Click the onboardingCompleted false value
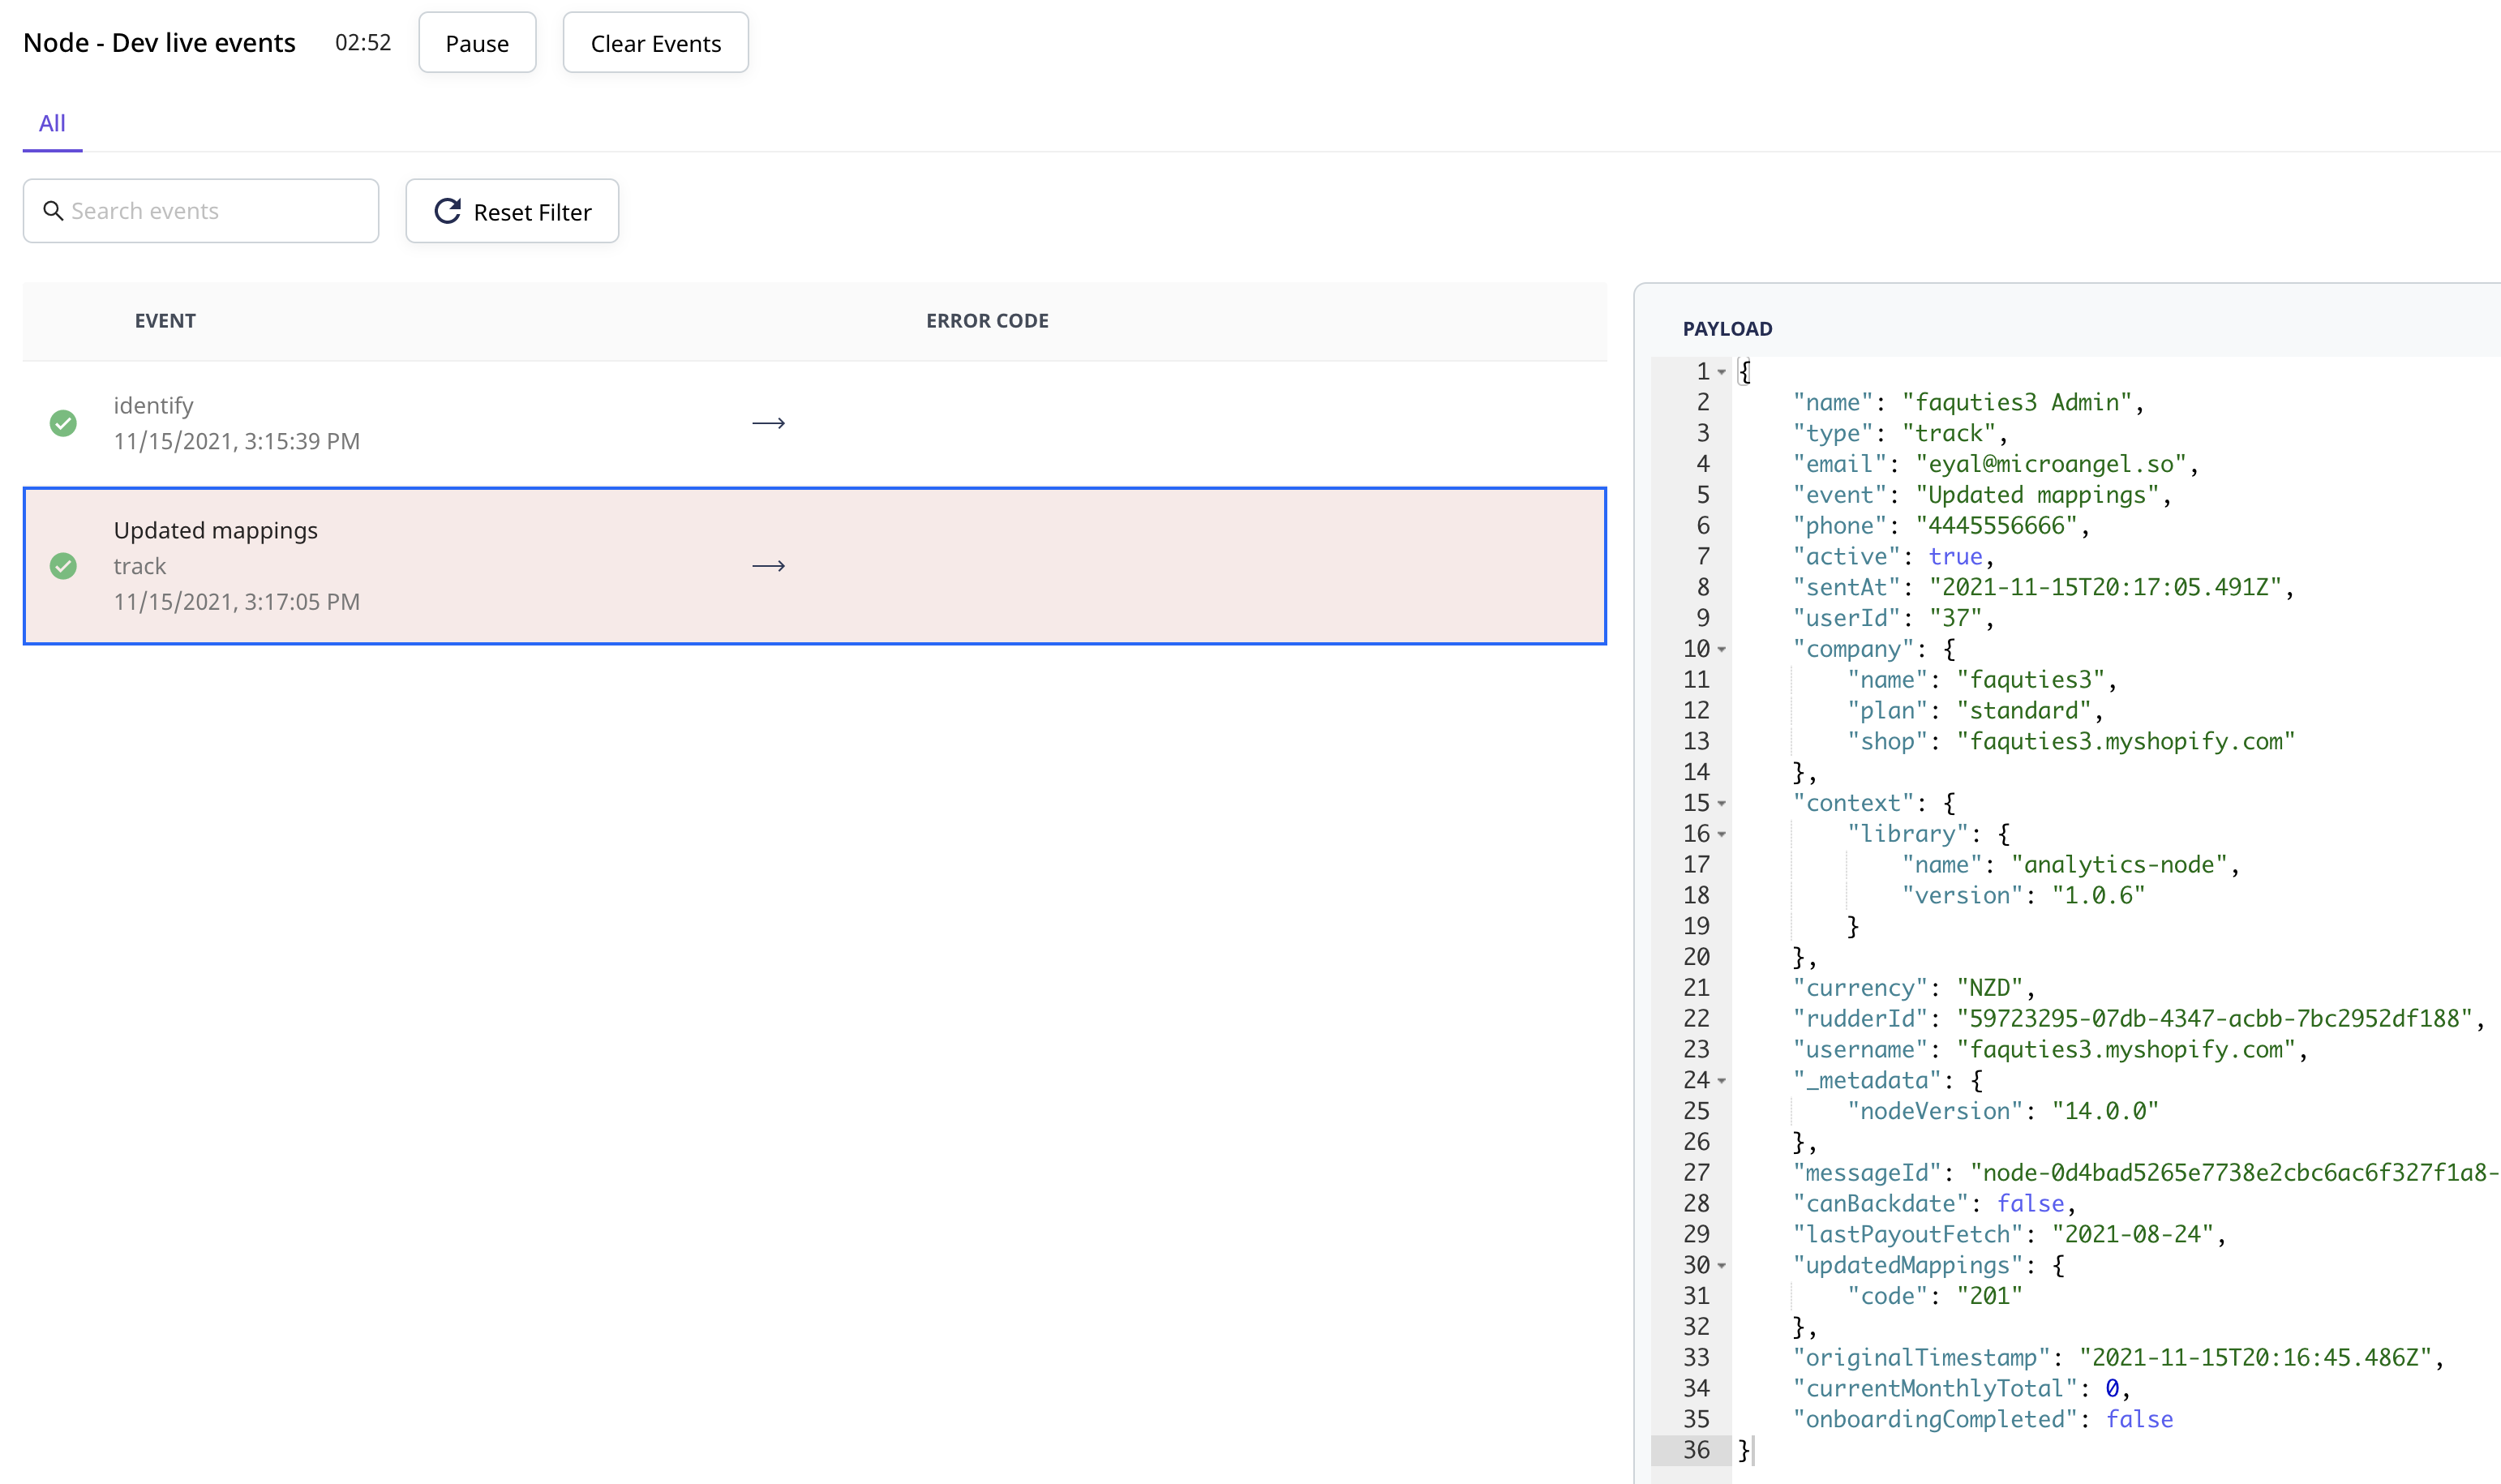The image size is (2501, 1484). coord(2139,1419)
